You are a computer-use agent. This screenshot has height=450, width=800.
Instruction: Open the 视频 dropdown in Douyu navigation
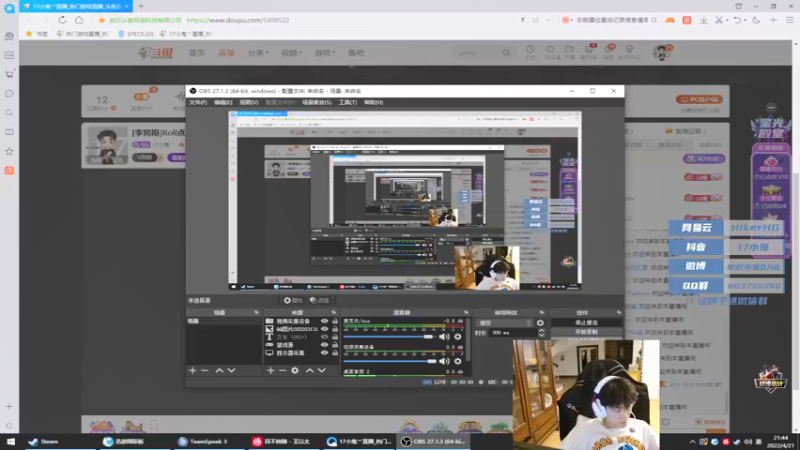pos(291,53)
